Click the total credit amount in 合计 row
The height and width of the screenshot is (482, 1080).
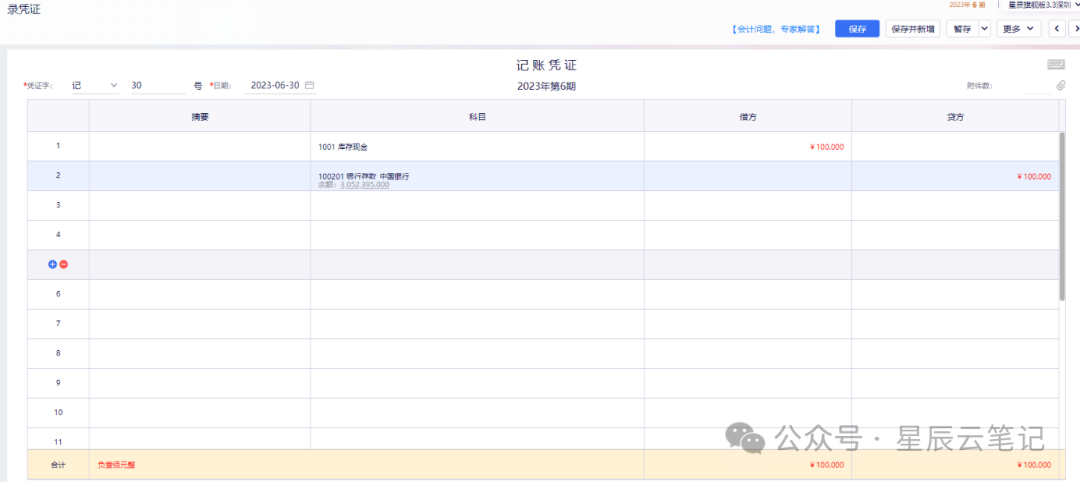point(1034,465)
